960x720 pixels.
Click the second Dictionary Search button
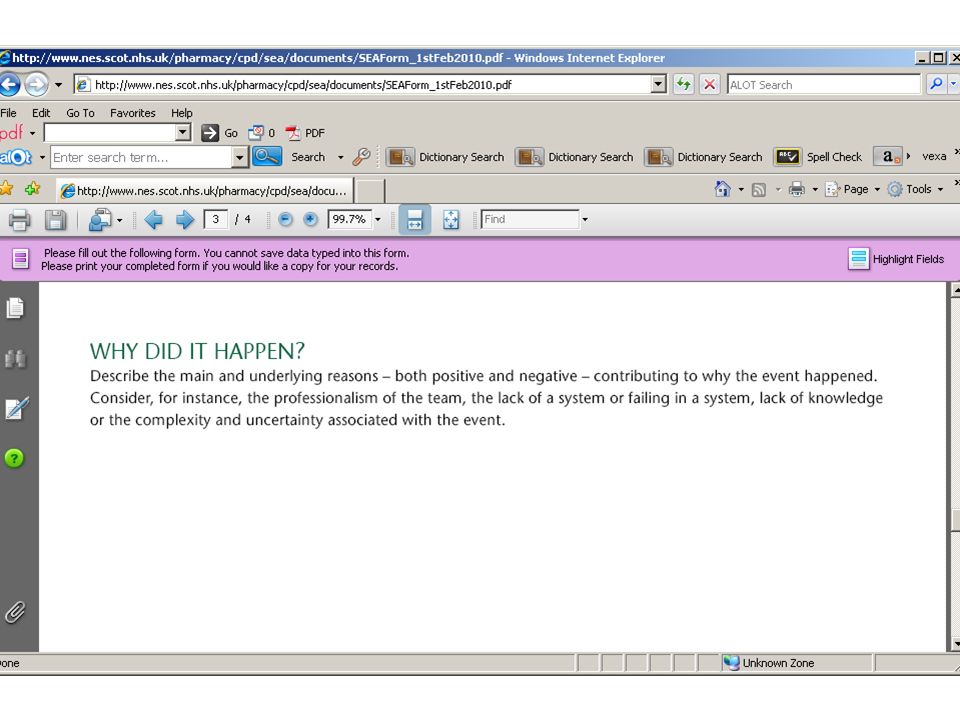coord(575,157)
